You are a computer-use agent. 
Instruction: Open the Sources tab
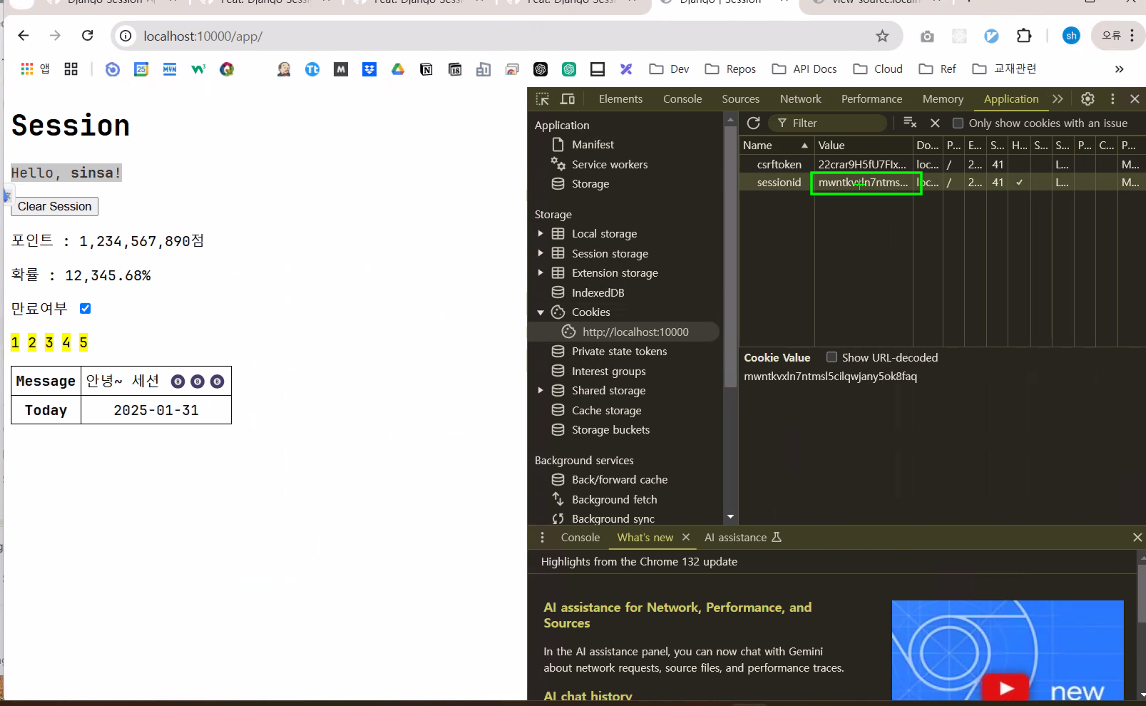click(x=740, y=99)
